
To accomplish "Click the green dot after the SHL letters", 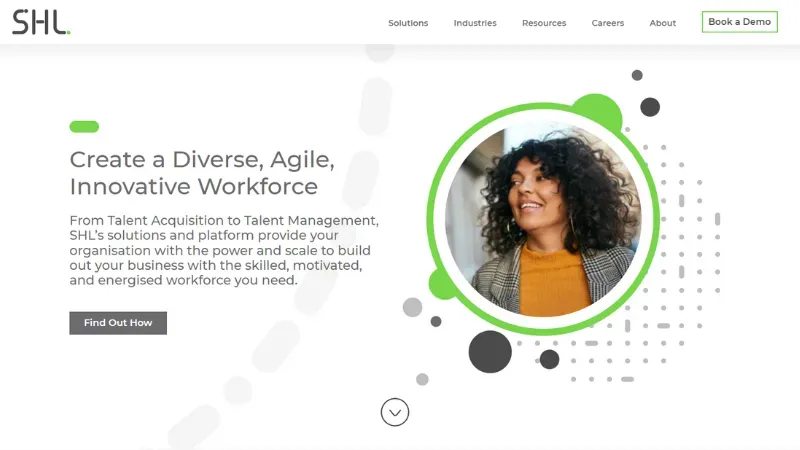I will 68,33.
